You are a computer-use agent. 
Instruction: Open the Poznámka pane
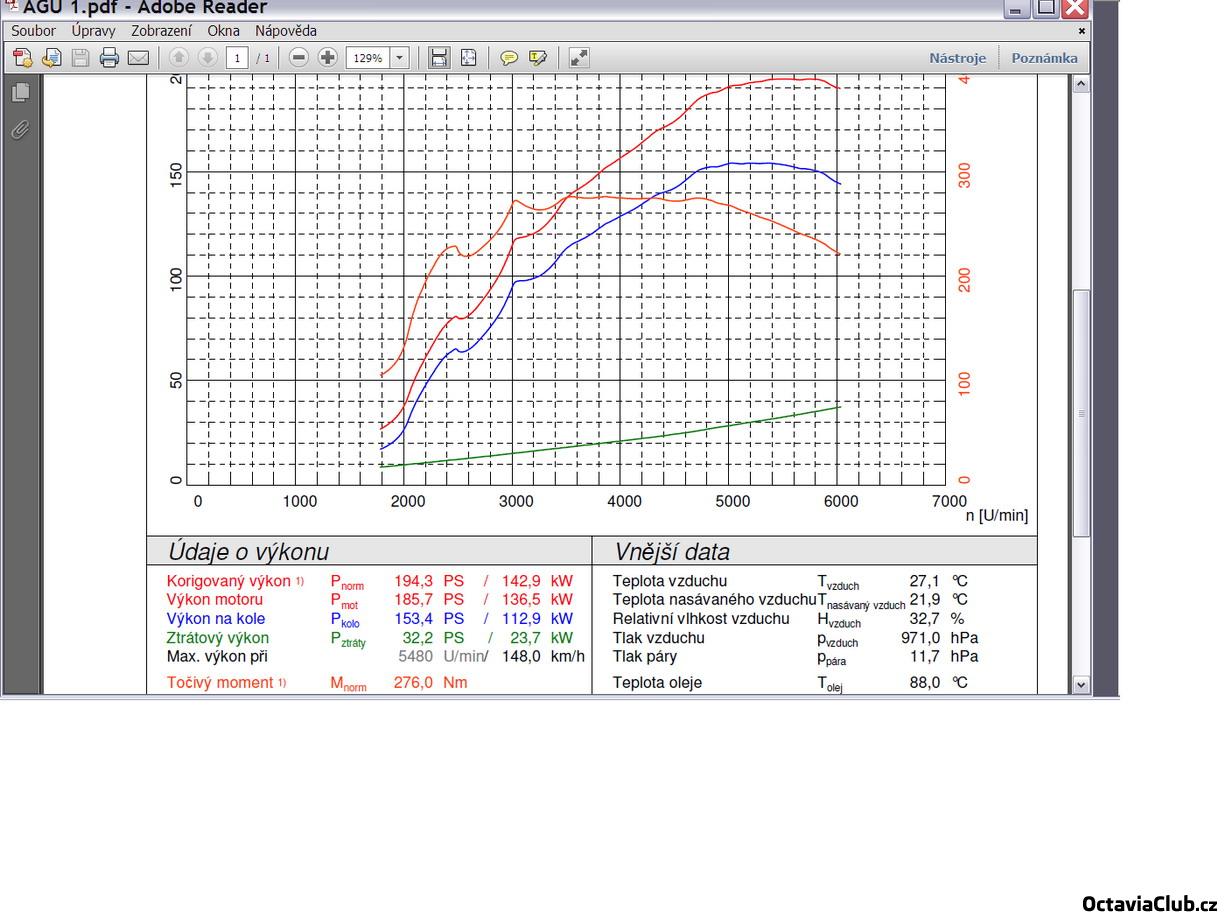[1044, 58]
